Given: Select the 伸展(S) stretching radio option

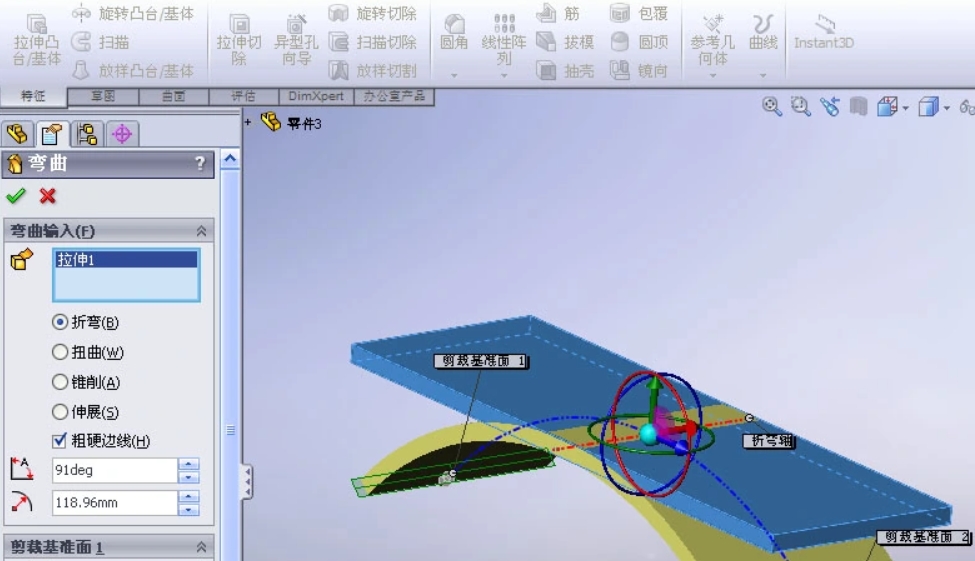Looking at the screenshot, I should [x=60, y=412].
